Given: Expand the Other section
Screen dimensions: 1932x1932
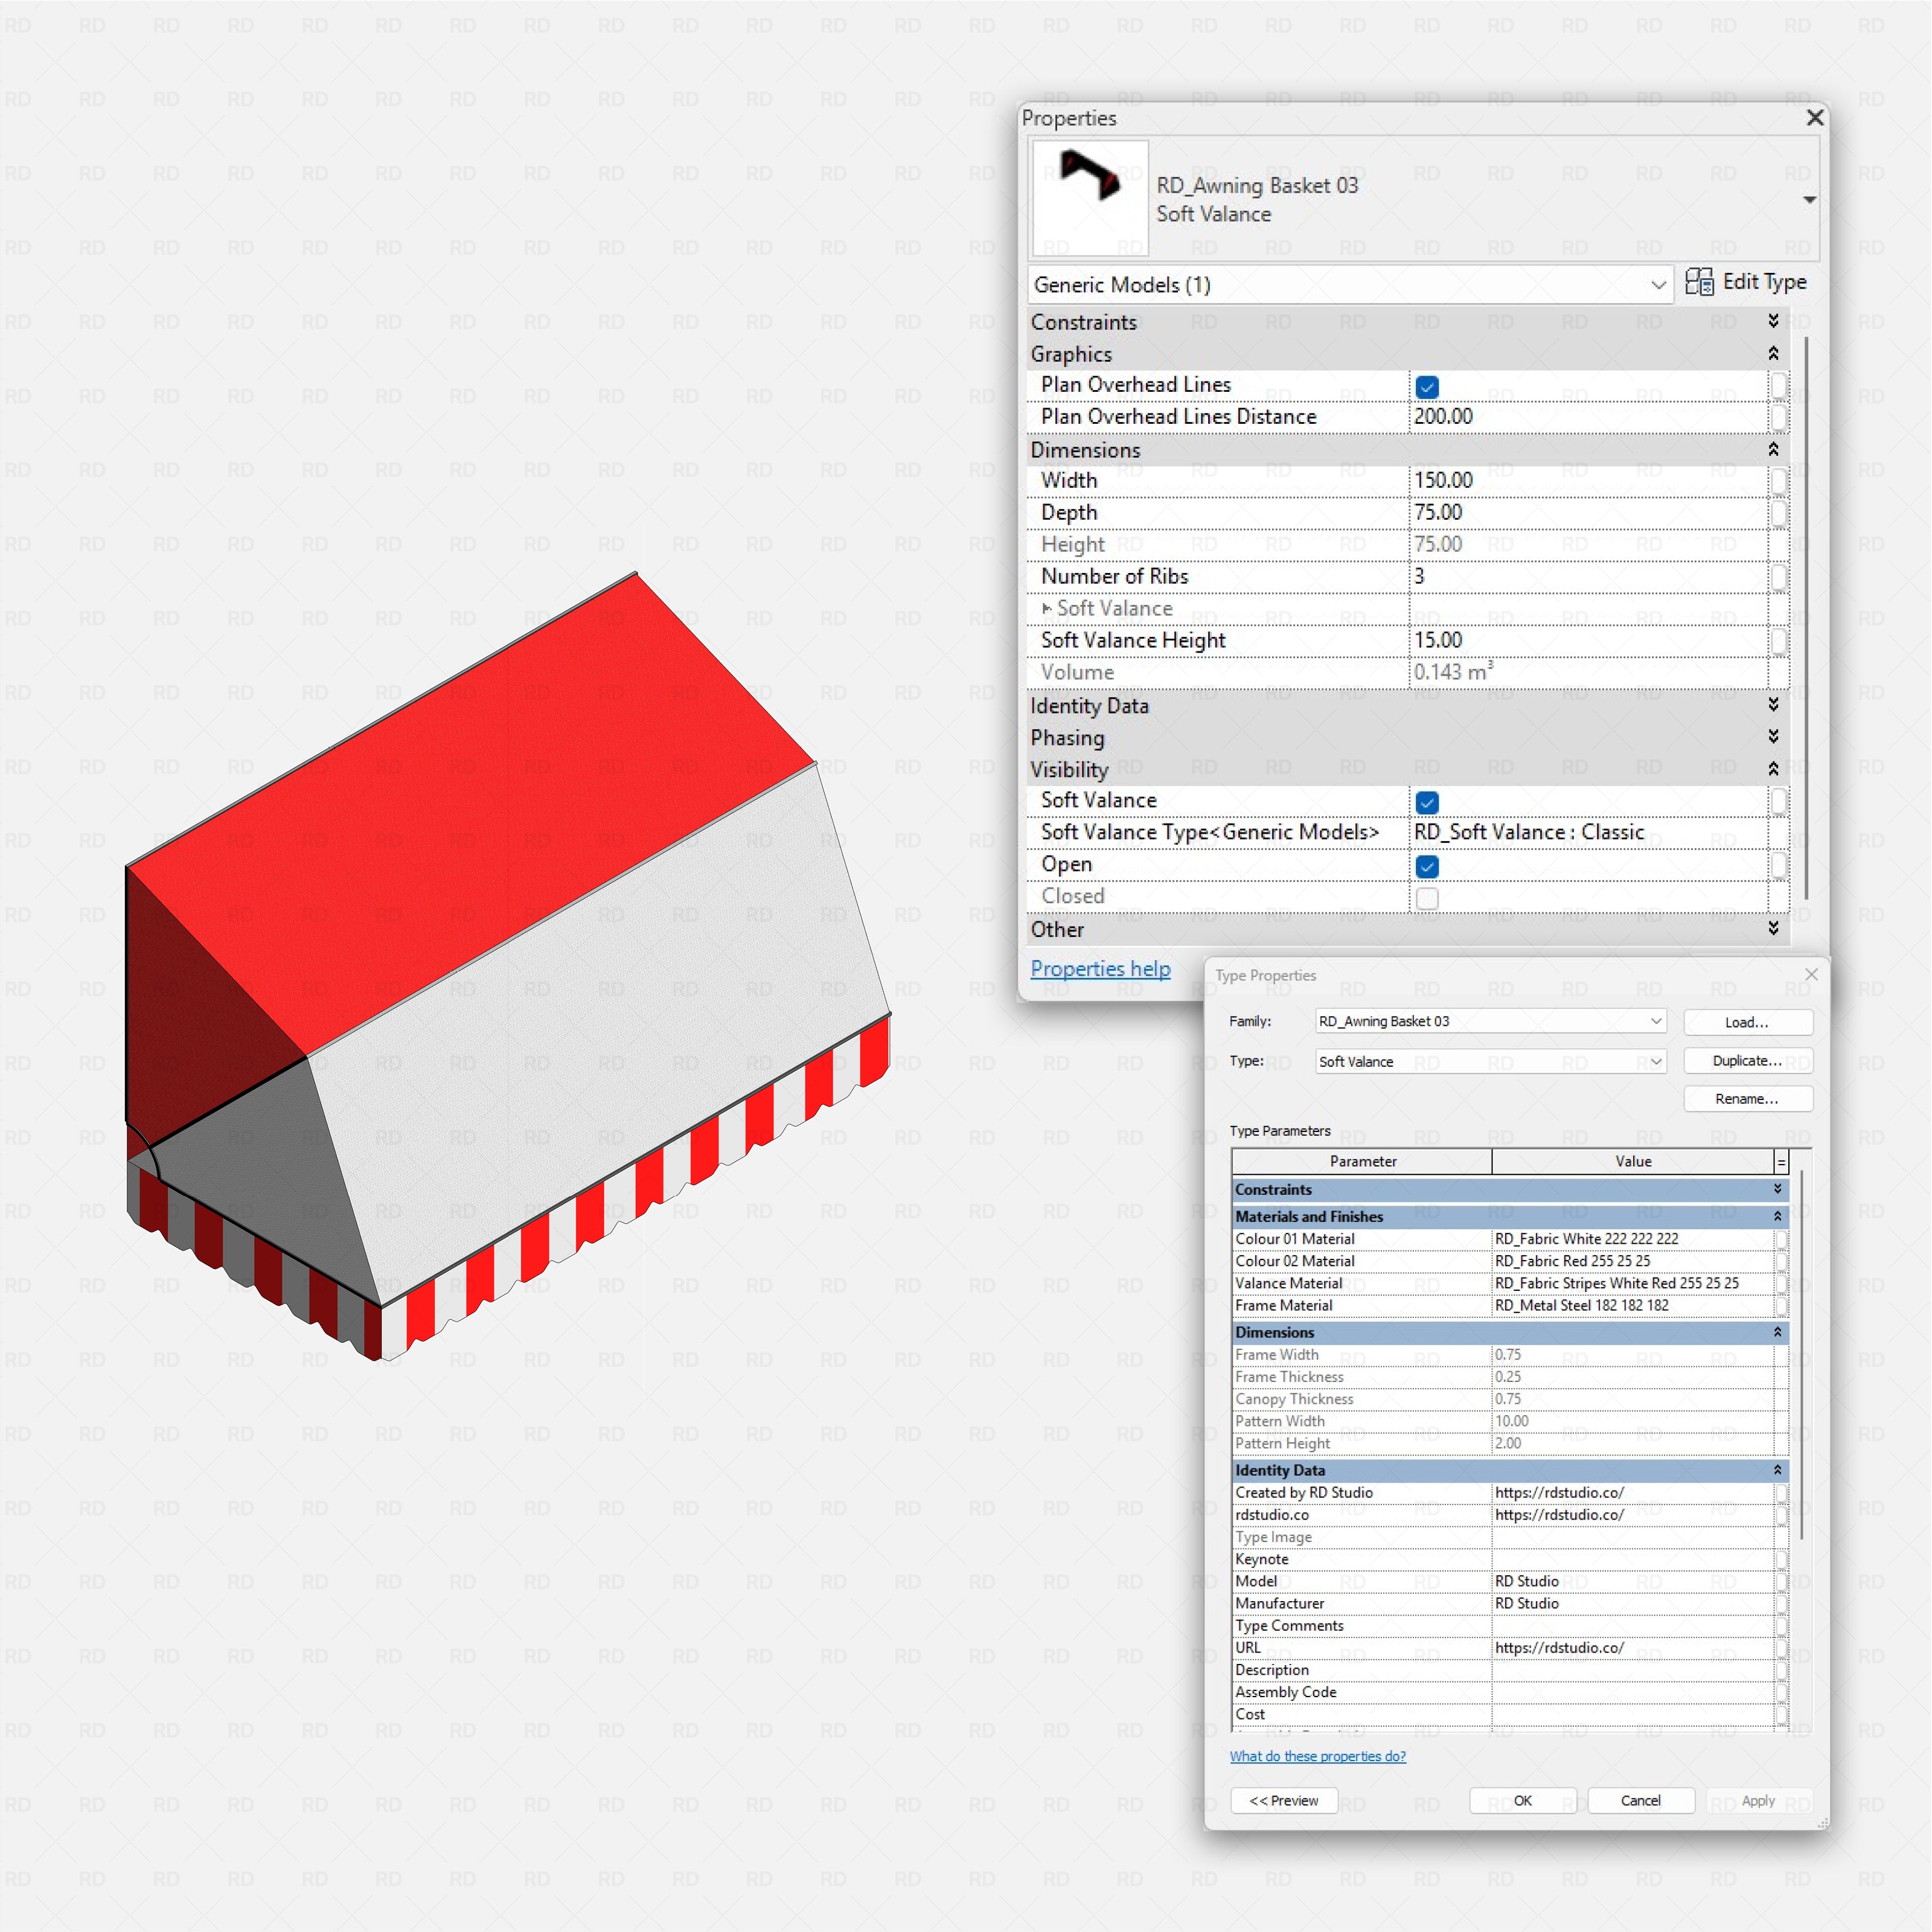Looking at the screenshot, I should (x=1773, y=928).
